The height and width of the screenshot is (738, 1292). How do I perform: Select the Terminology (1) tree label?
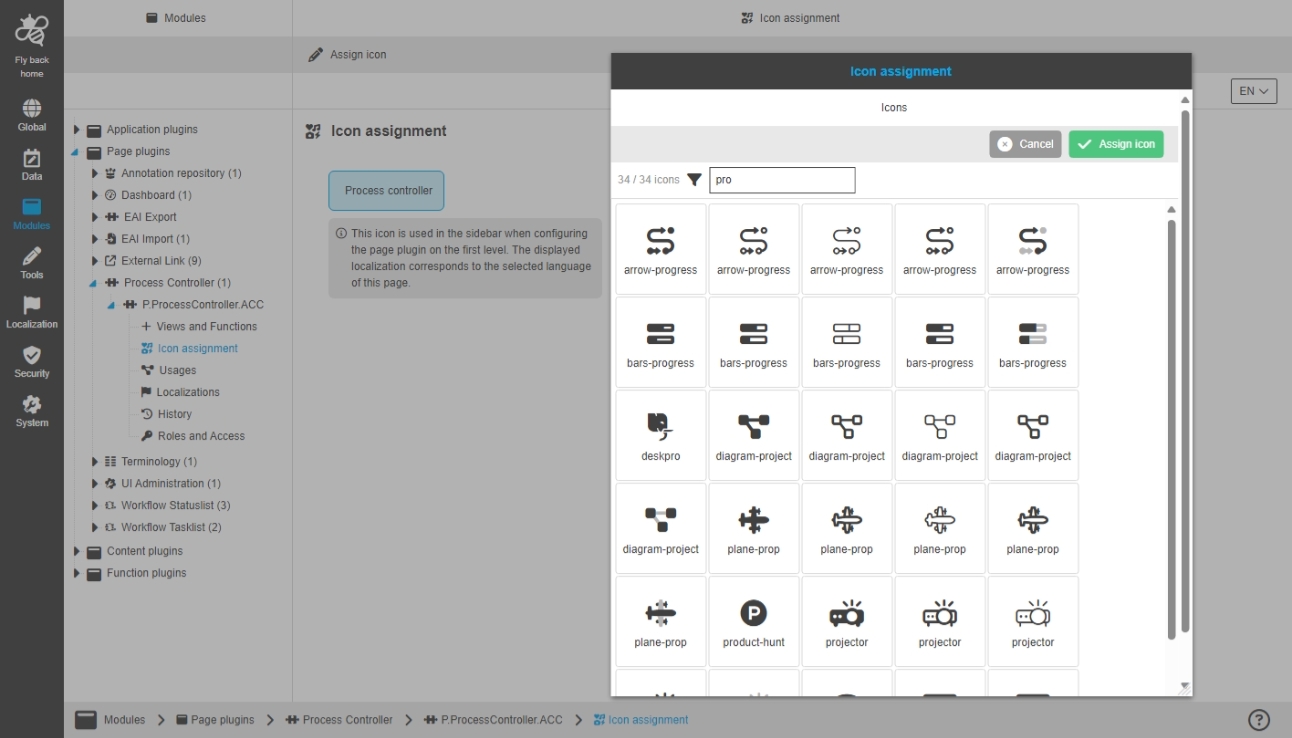pos(159,462)
